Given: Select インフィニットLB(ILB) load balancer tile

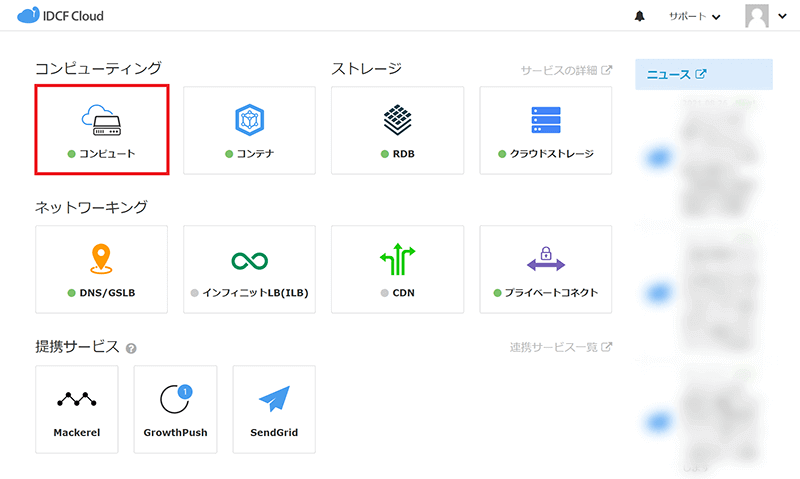Looking at the screenshot, I should click(x=249, y=269).
